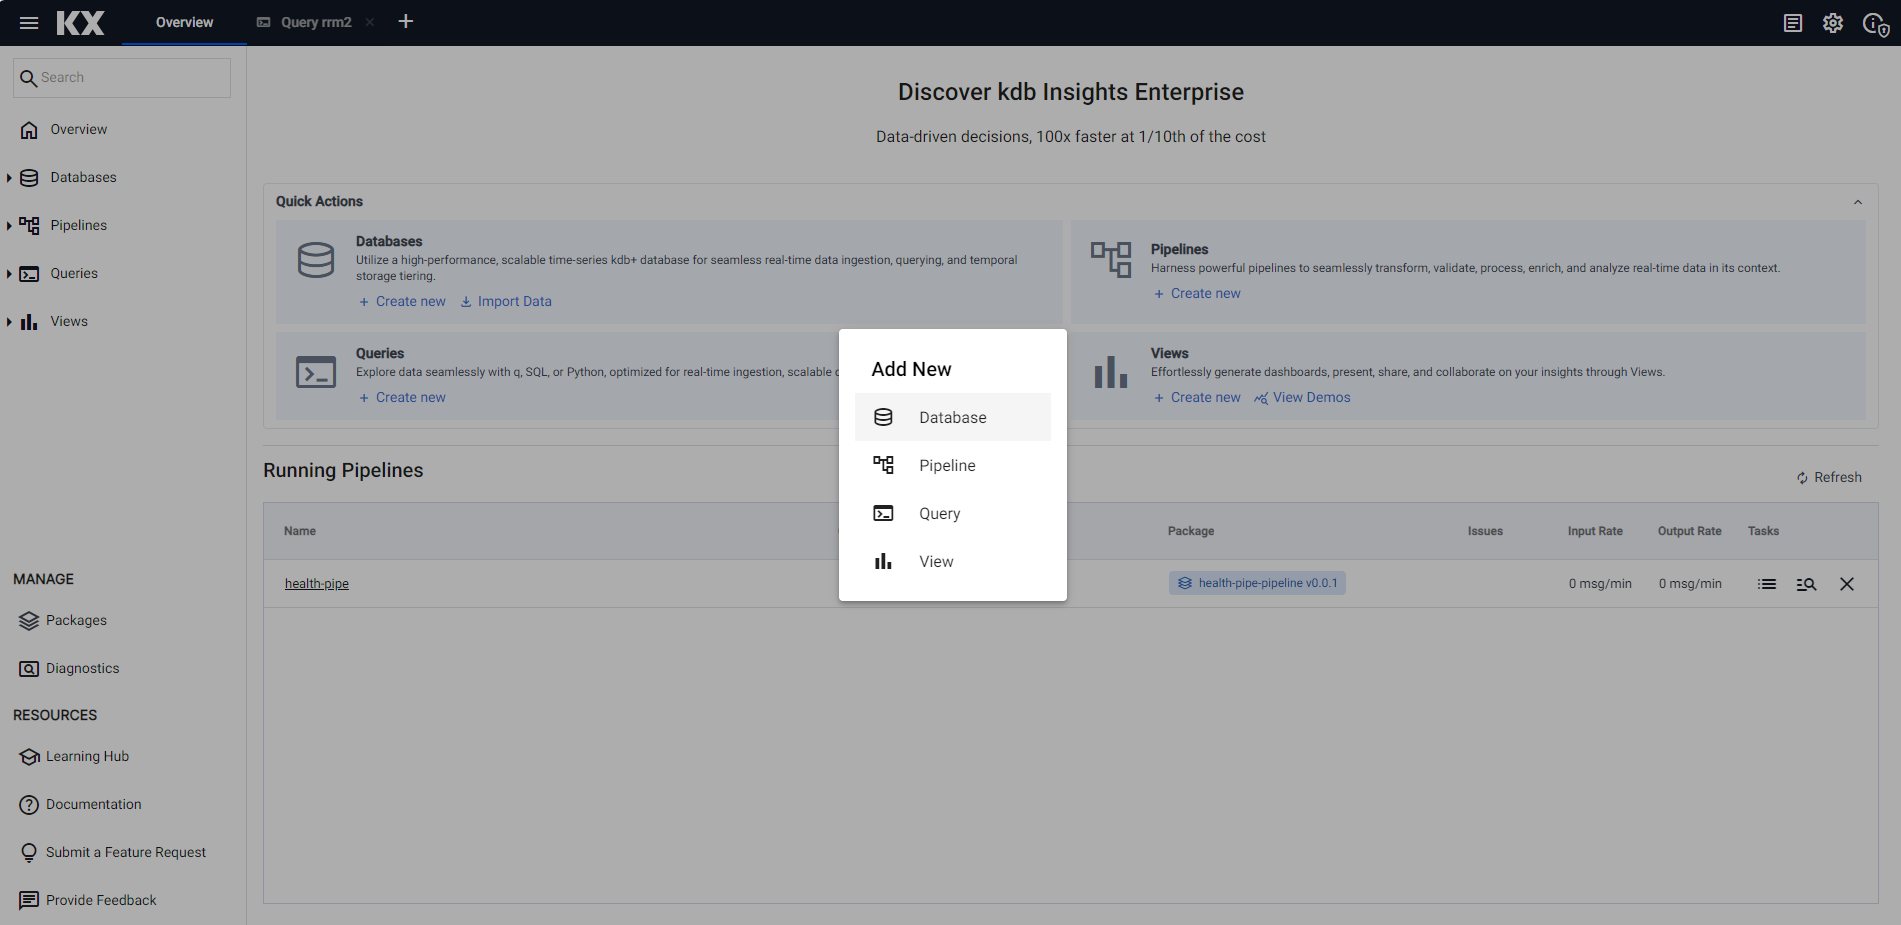The image size is (1901, 925).
Task: Expand the Databases tree arrow
Action: pos(9,178)
